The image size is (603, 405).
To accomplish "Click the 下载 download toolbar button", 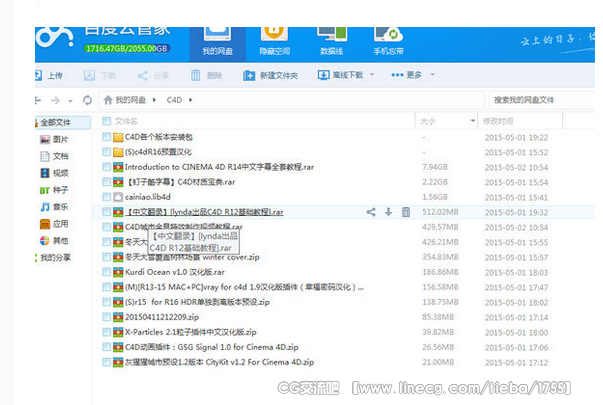I will 100,75.
